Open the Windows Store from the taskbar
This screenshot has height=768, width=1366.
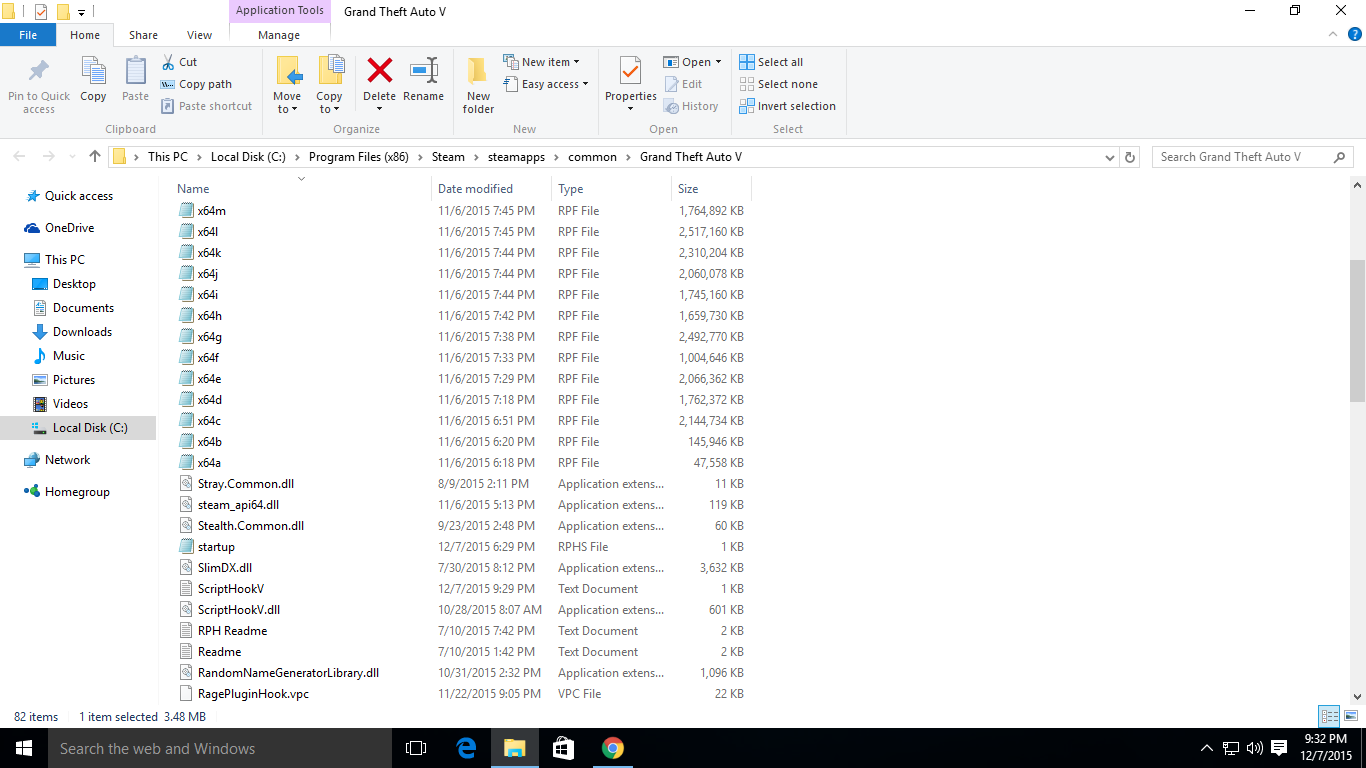coord(564,748)
